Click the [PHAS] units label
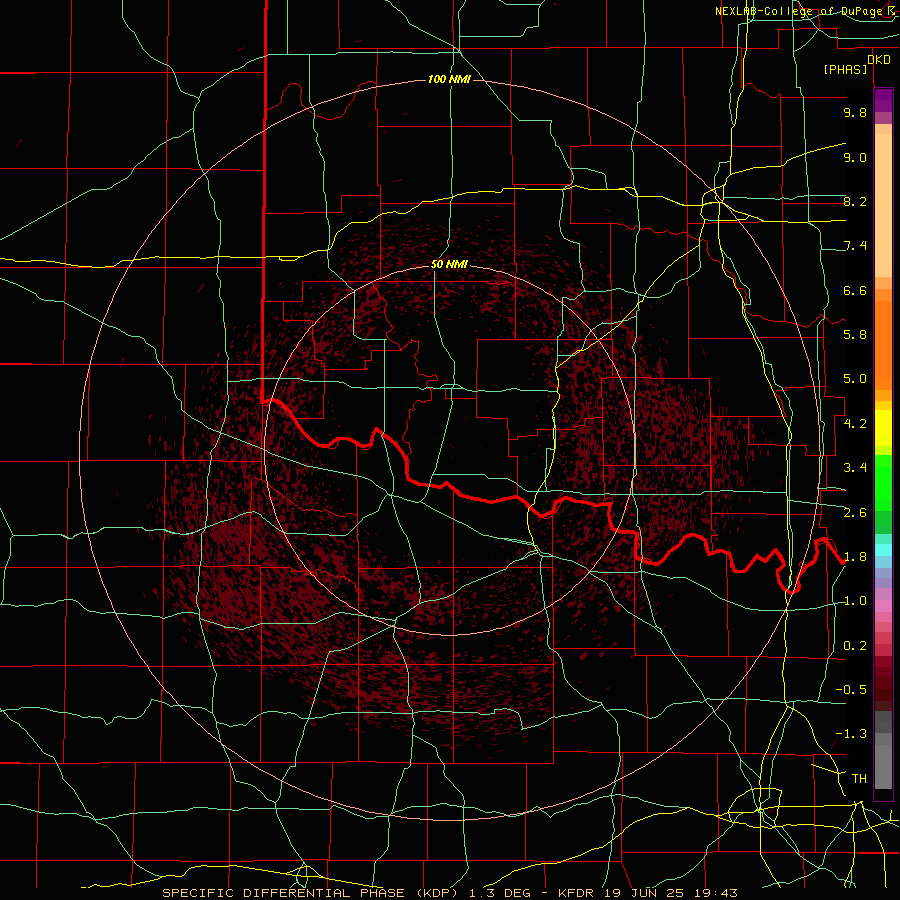The image size is (900, 900). tap(845, 69)
